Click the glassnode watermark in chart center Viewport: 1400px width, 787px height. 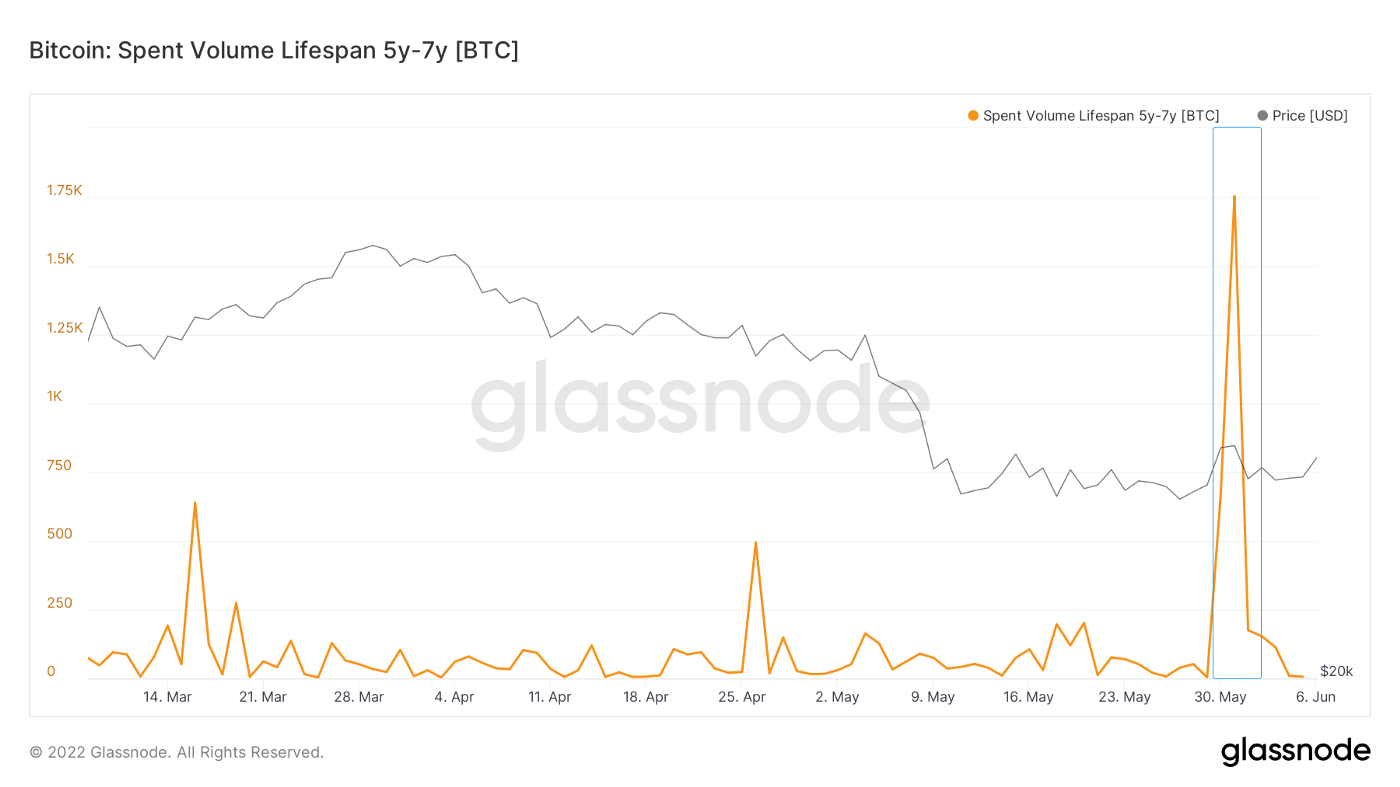click(700, 411)
